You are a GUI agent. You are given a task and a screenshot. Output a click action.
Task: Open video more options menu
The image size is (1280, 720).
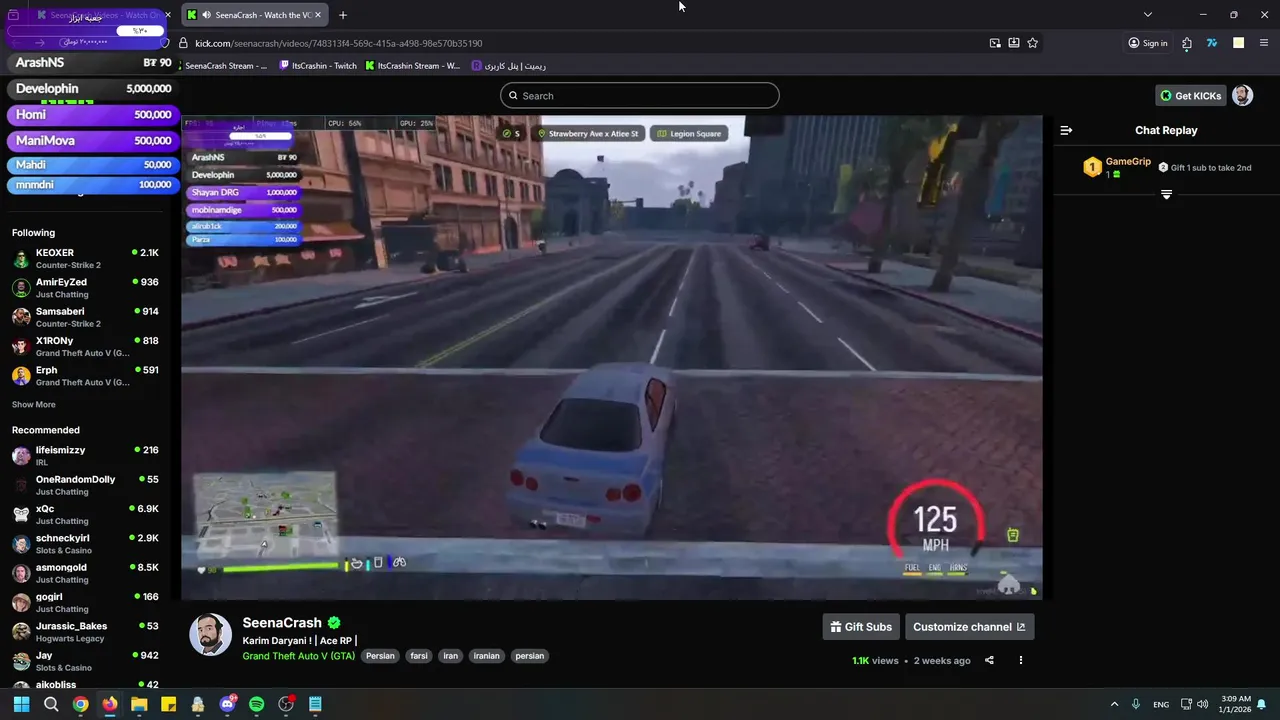point(1020,660)
